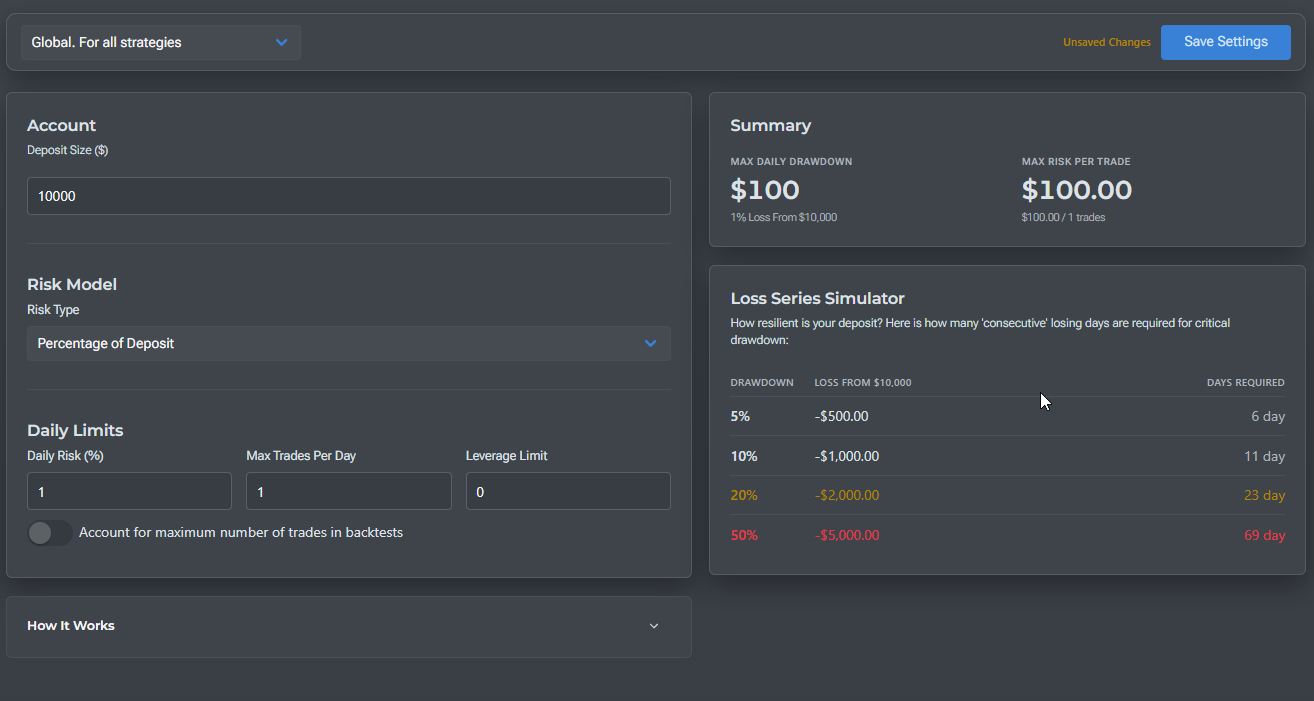
Task: Expand the How It Works section
Action: click(348, 626)
